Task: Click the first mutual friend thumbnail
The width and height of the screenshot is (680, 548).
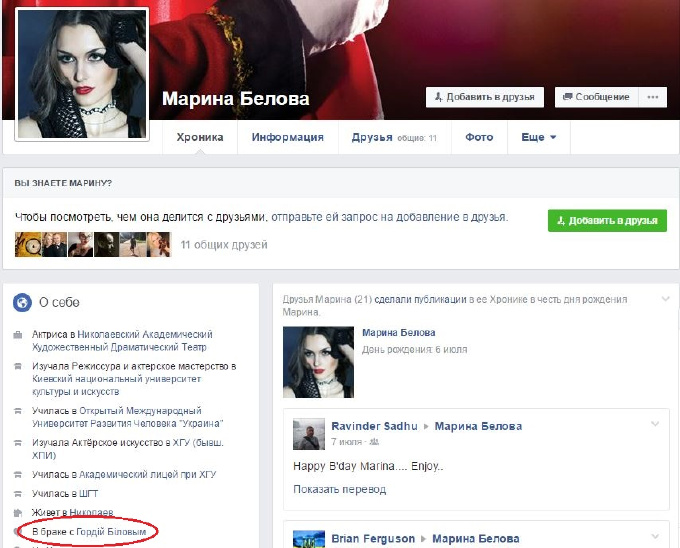Action: 26,244
